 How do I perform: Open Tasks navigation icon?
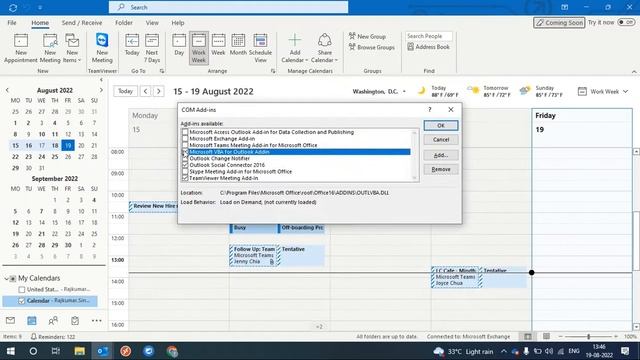tap(75, 320)
